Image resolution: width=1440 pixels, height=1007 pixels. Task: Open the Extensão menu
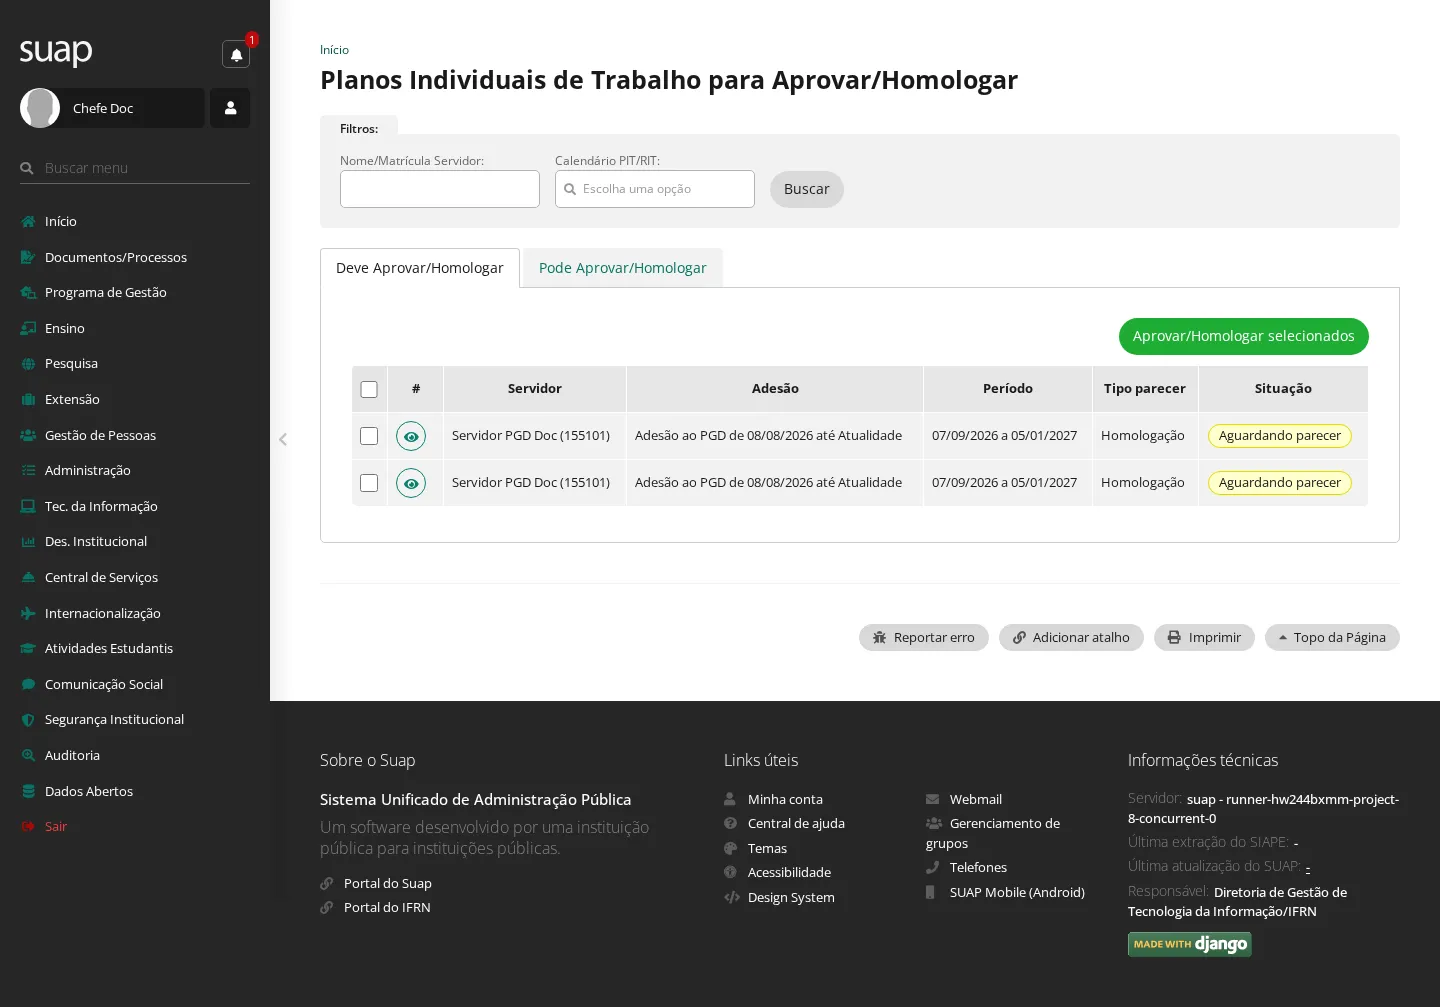[x=72, y=399]
